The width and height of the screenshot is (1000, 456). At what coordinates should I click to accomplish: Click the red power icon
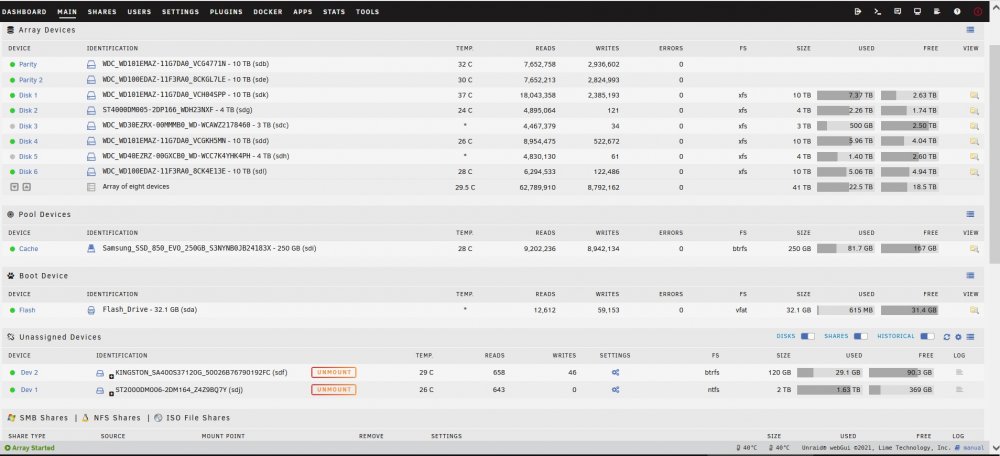coord(978,11)
